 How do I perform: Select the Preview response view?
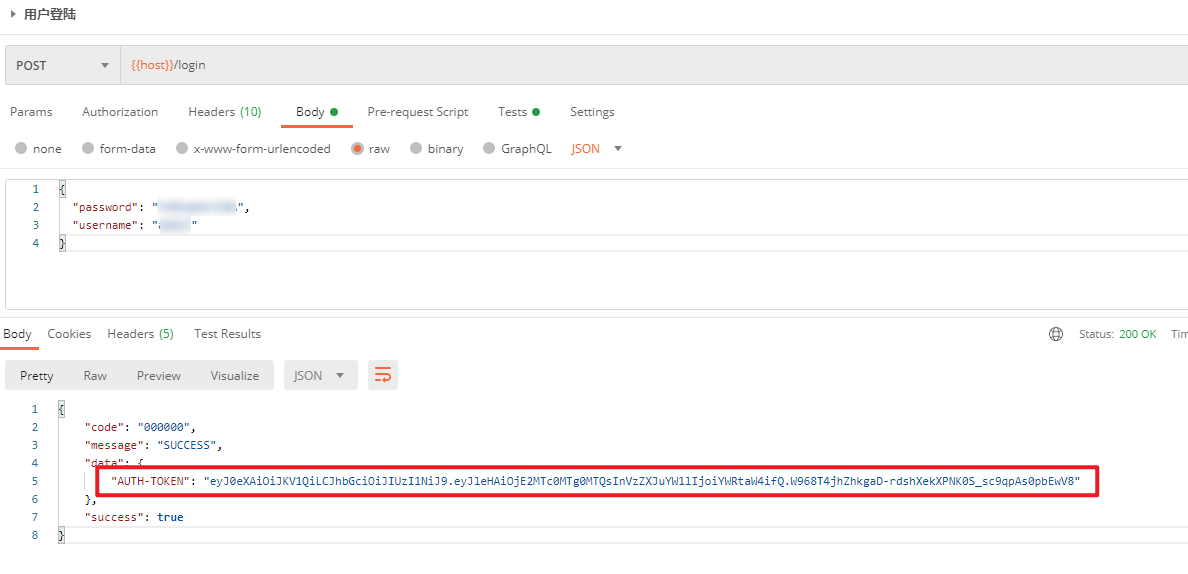(x=158, y=376)
